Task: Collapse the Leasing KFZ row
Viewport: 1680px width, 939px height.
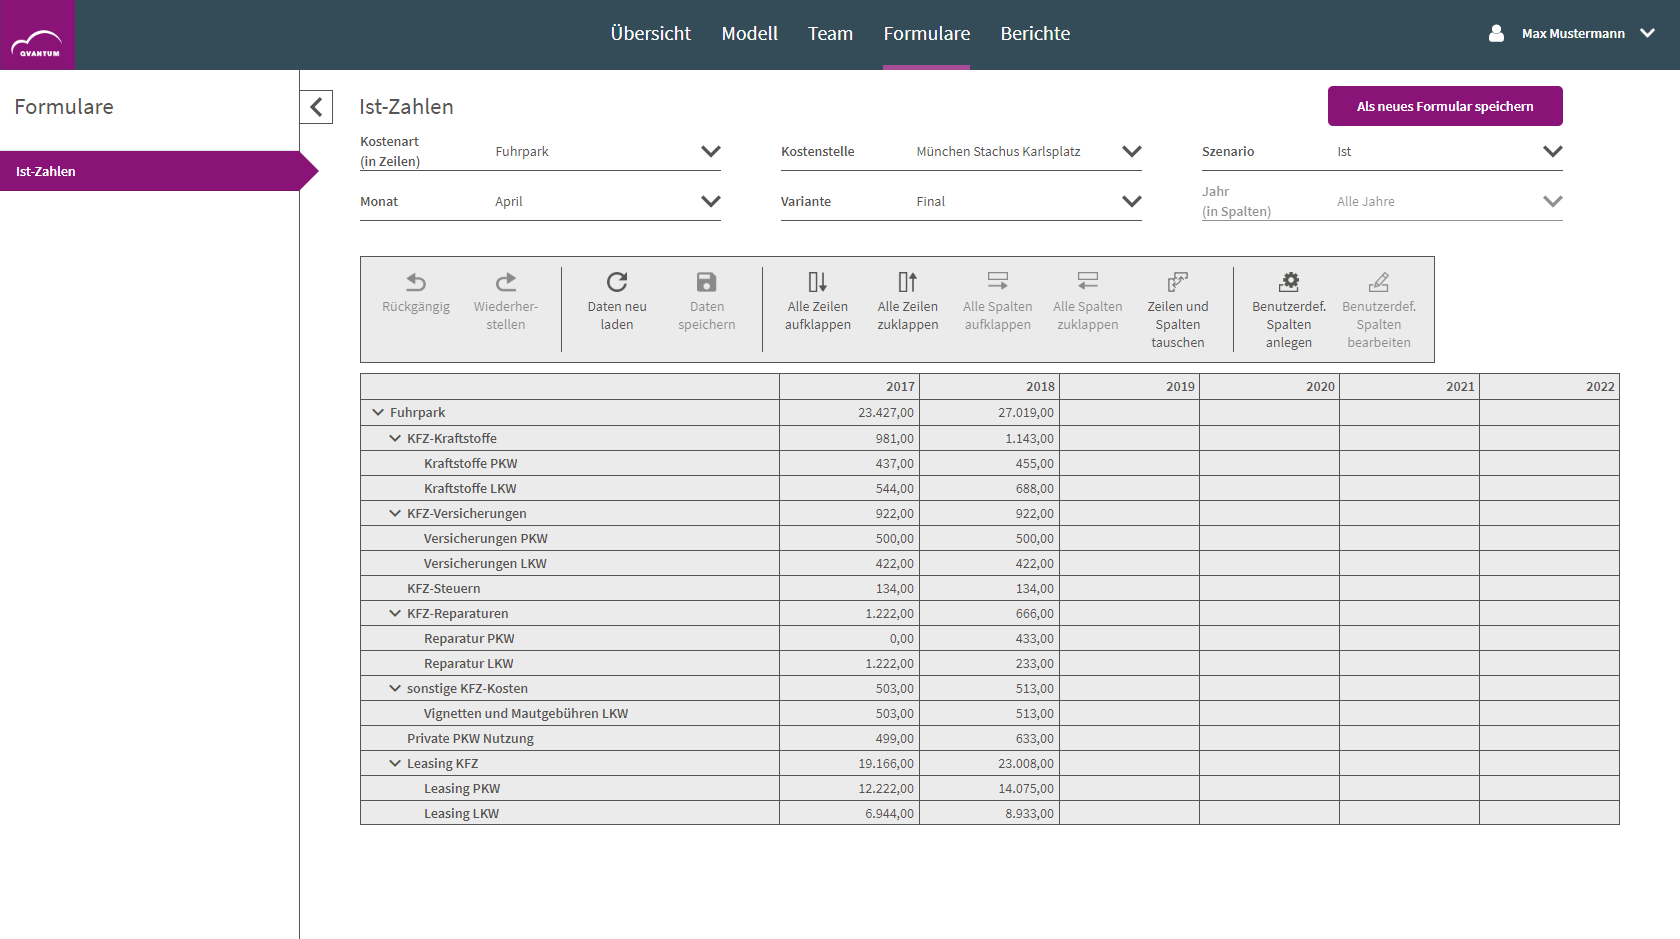Action: 395,763
